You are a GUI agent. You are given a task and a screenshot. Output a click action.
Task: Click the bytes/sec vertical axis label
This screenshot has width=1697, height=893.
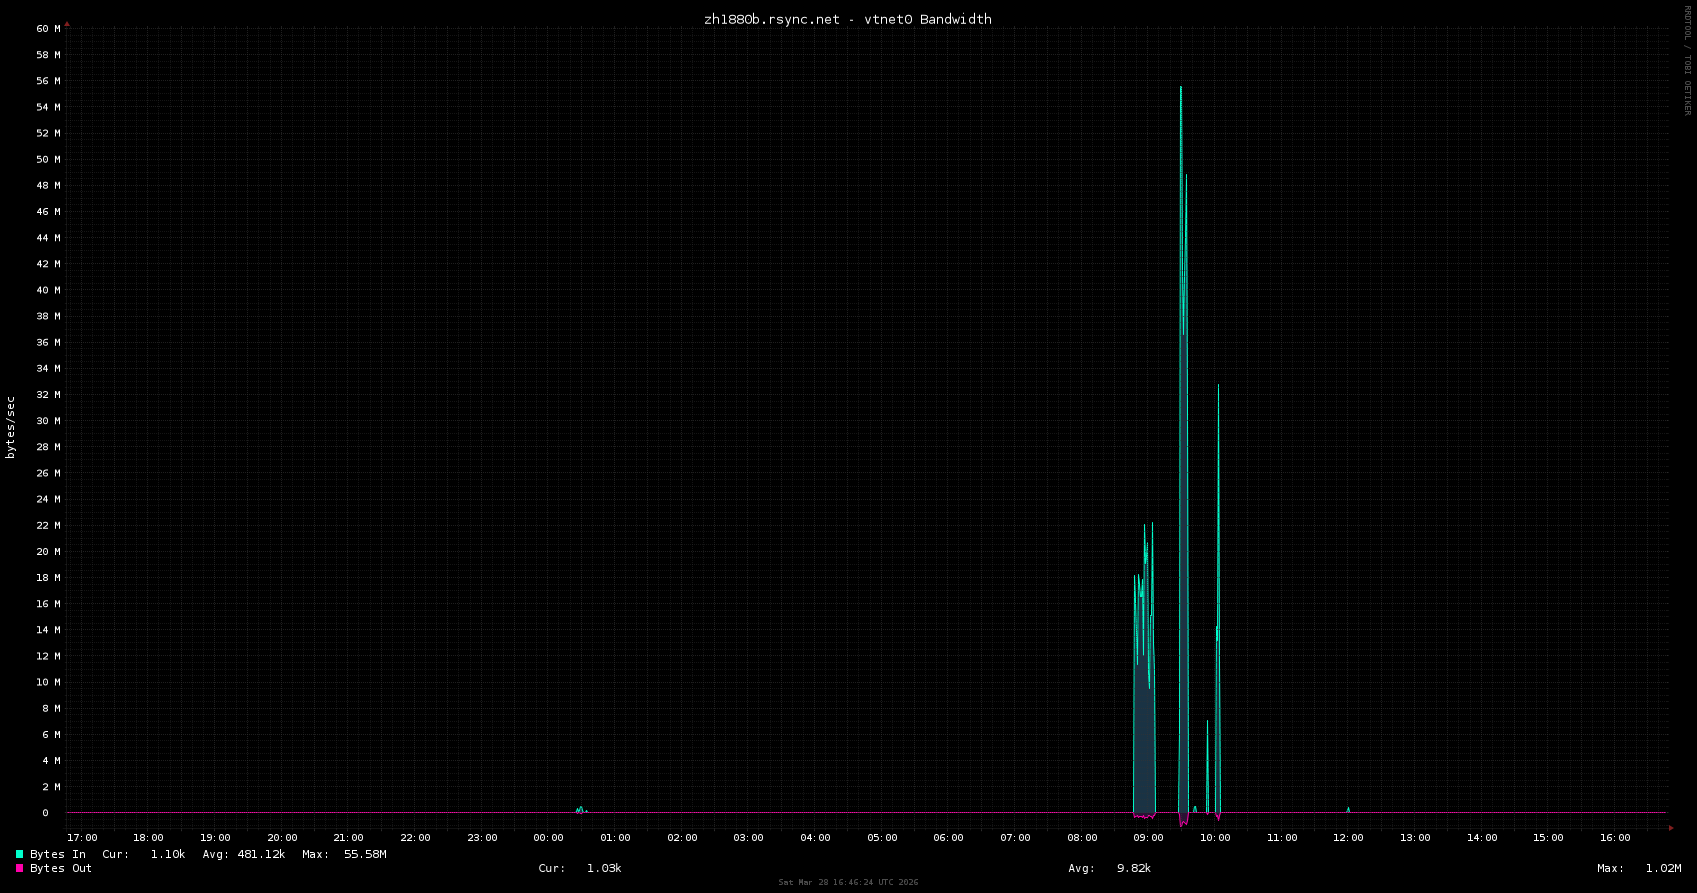tap(11, 427)
